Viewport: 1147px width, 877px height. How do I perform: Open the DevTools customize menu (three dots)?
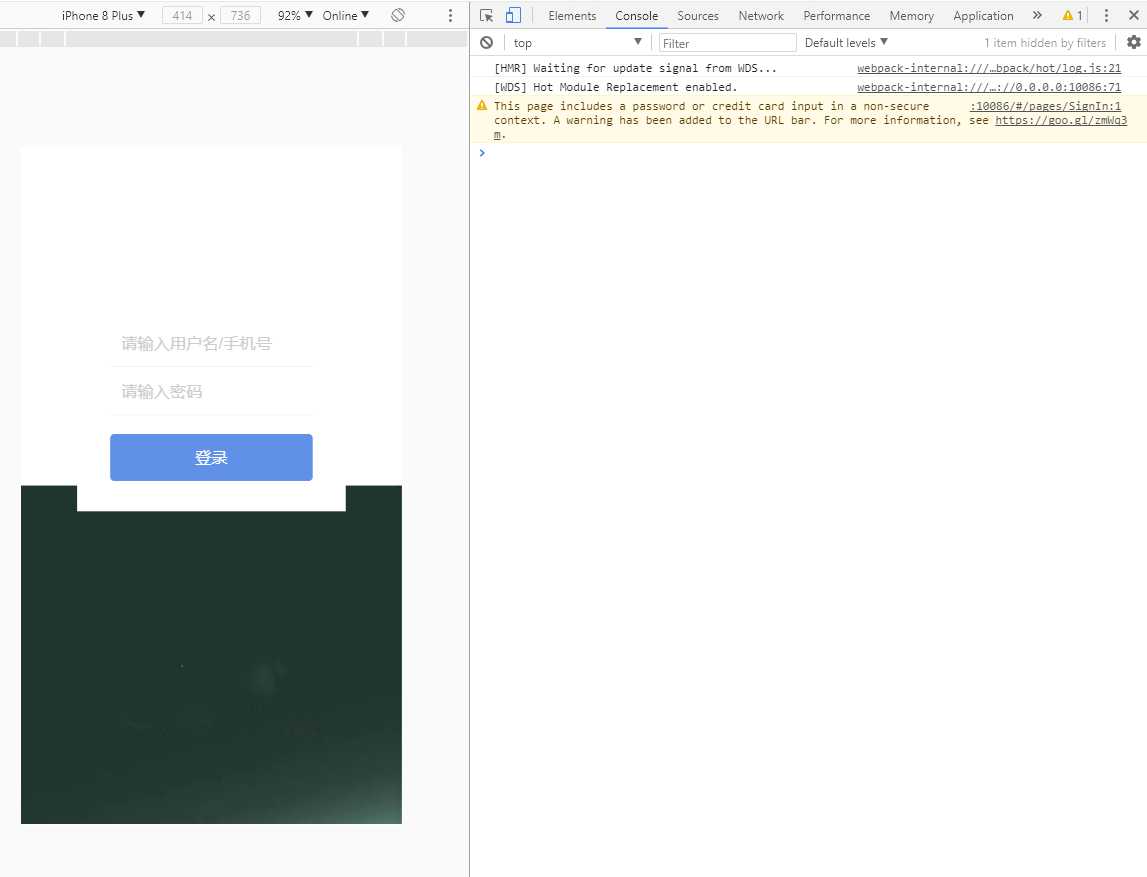[x=1106, y=15]
